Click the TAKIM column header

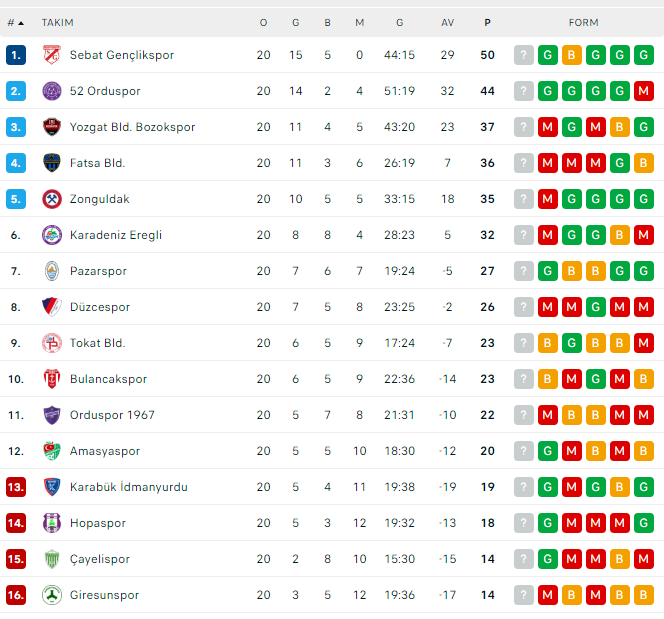[x=57, y=22]
